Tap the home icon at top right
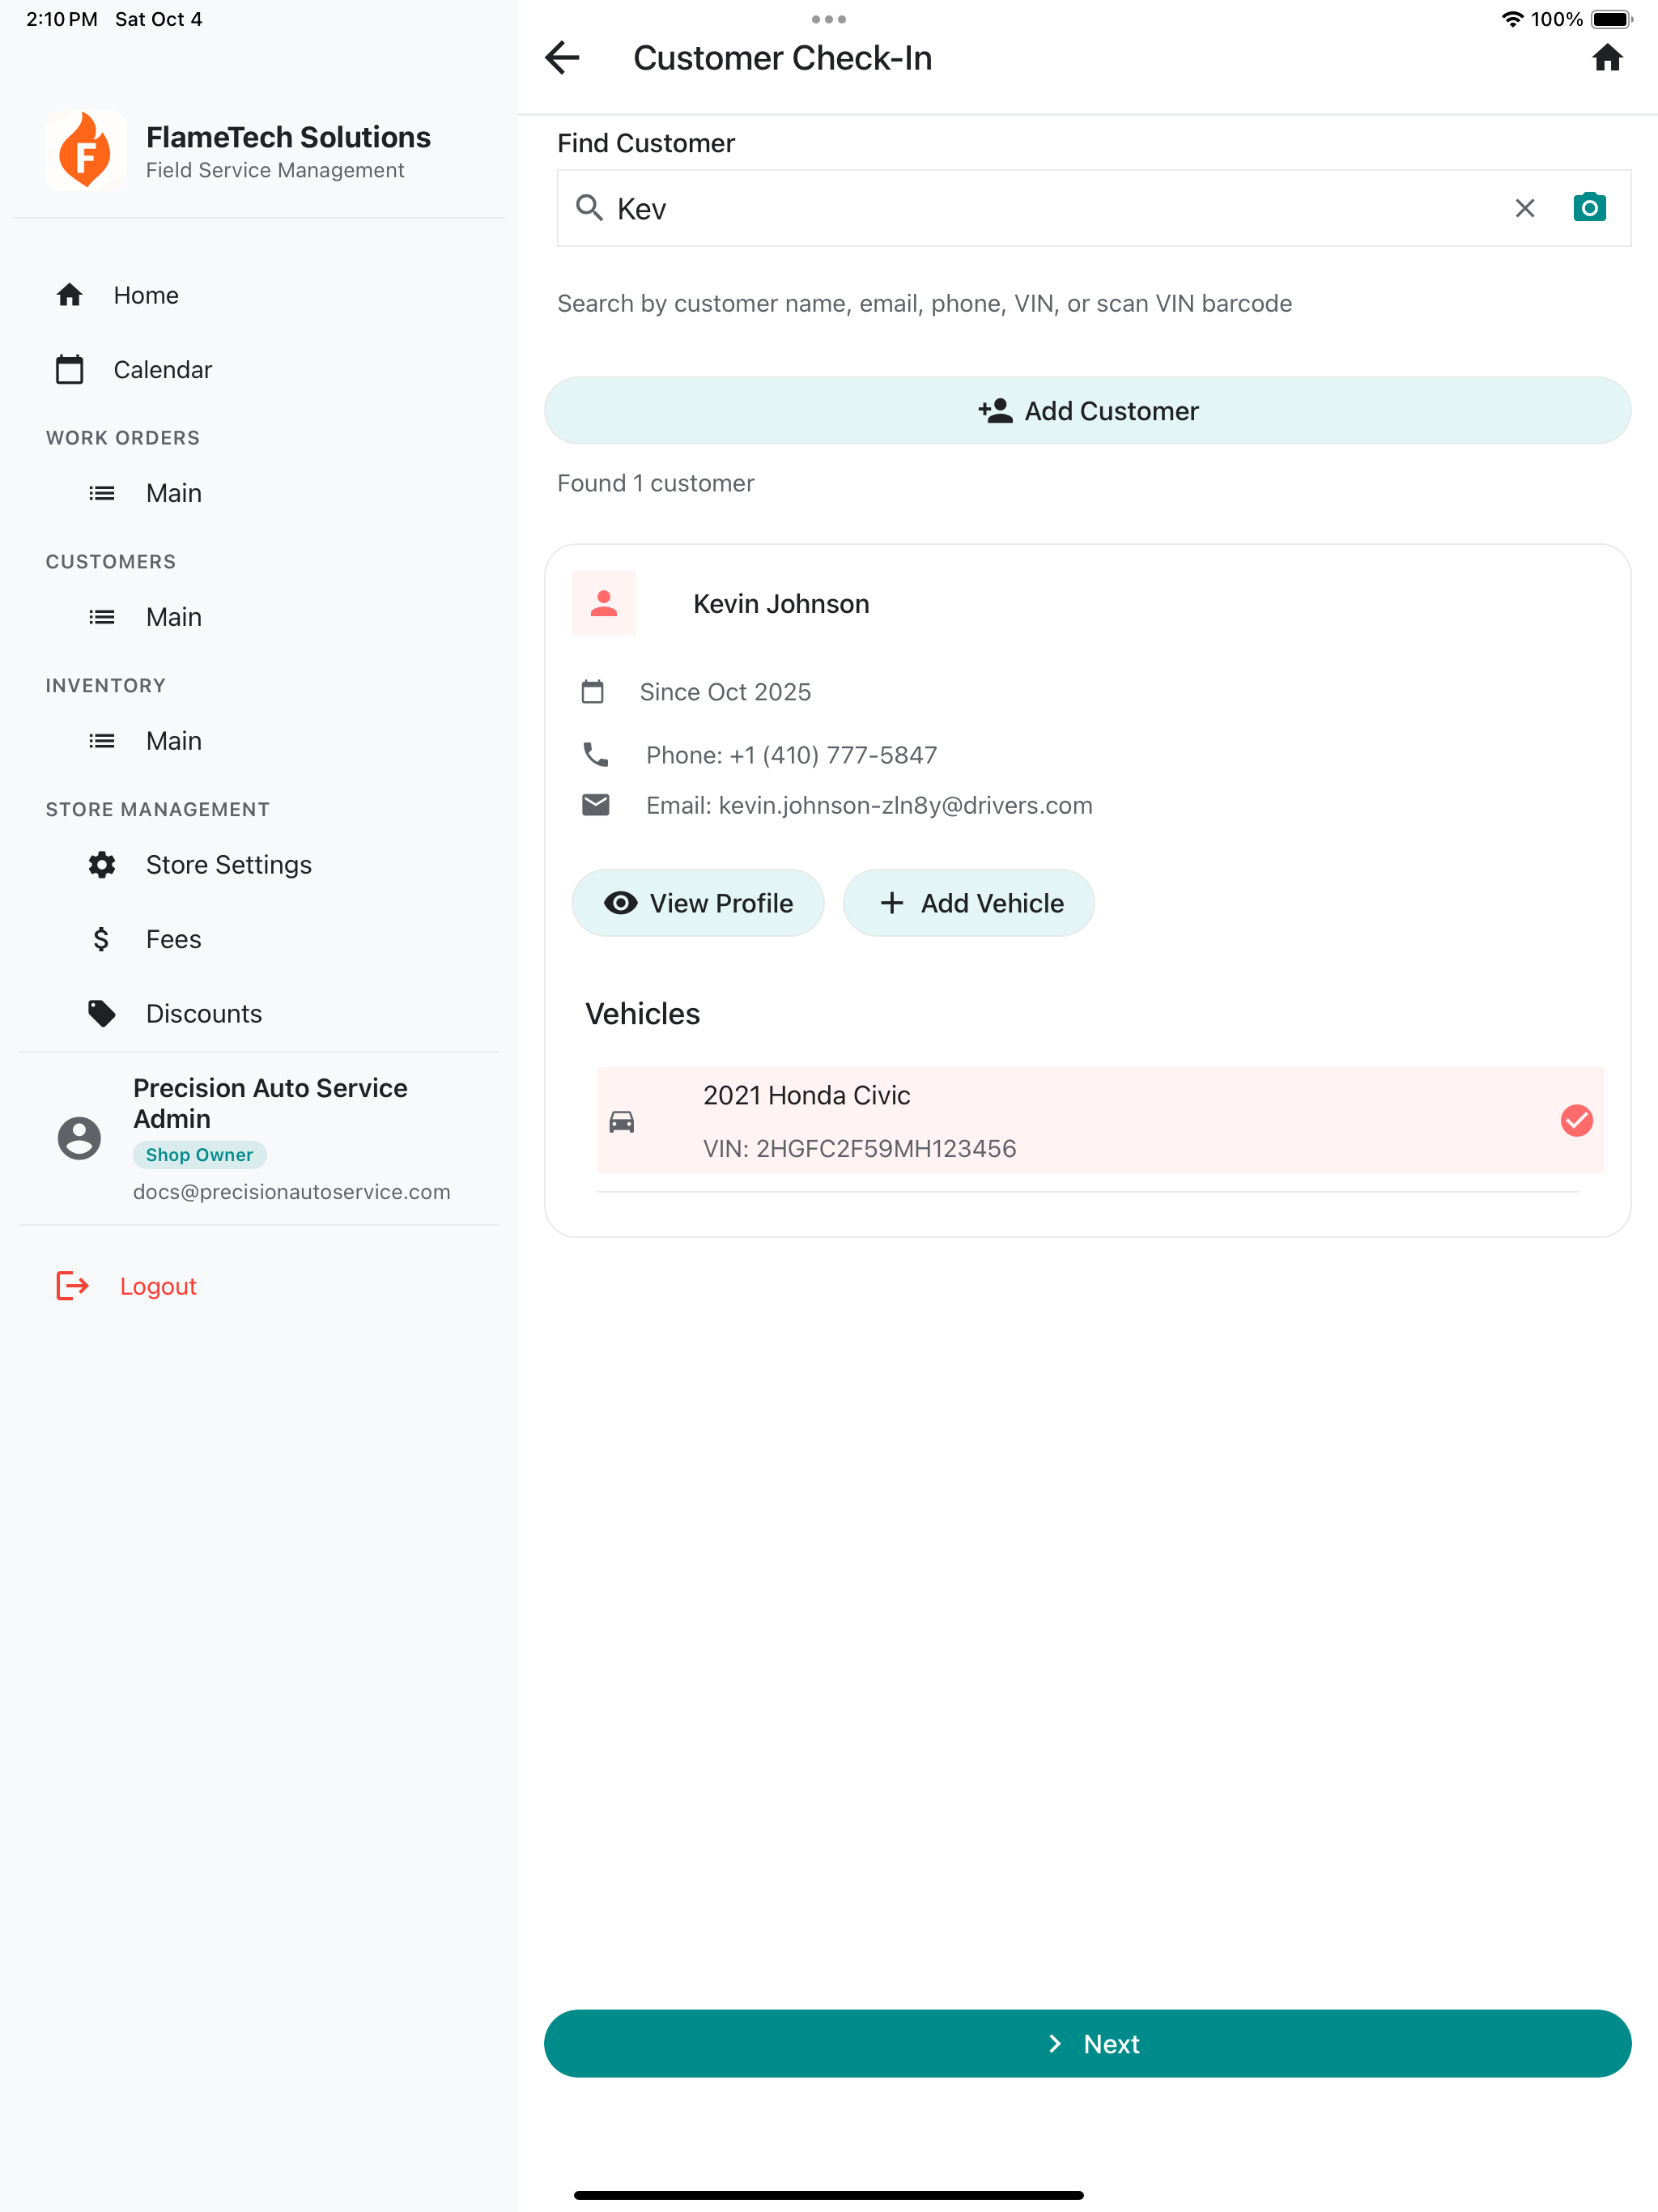 pos(1606,58)
